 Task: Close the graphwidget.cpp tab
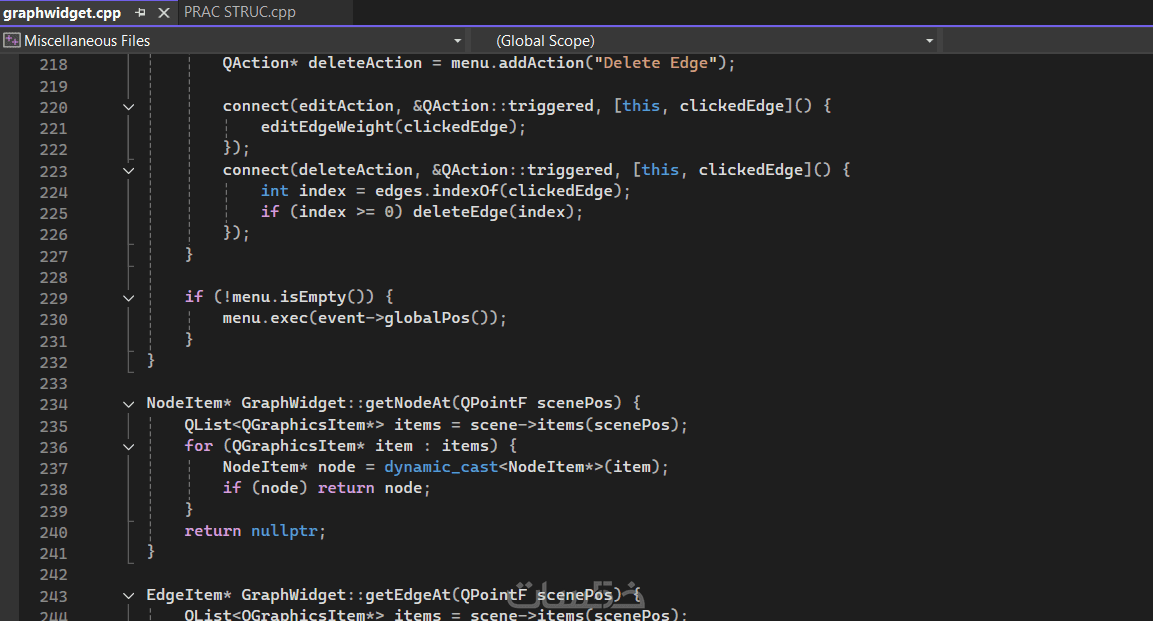(164, 12)
